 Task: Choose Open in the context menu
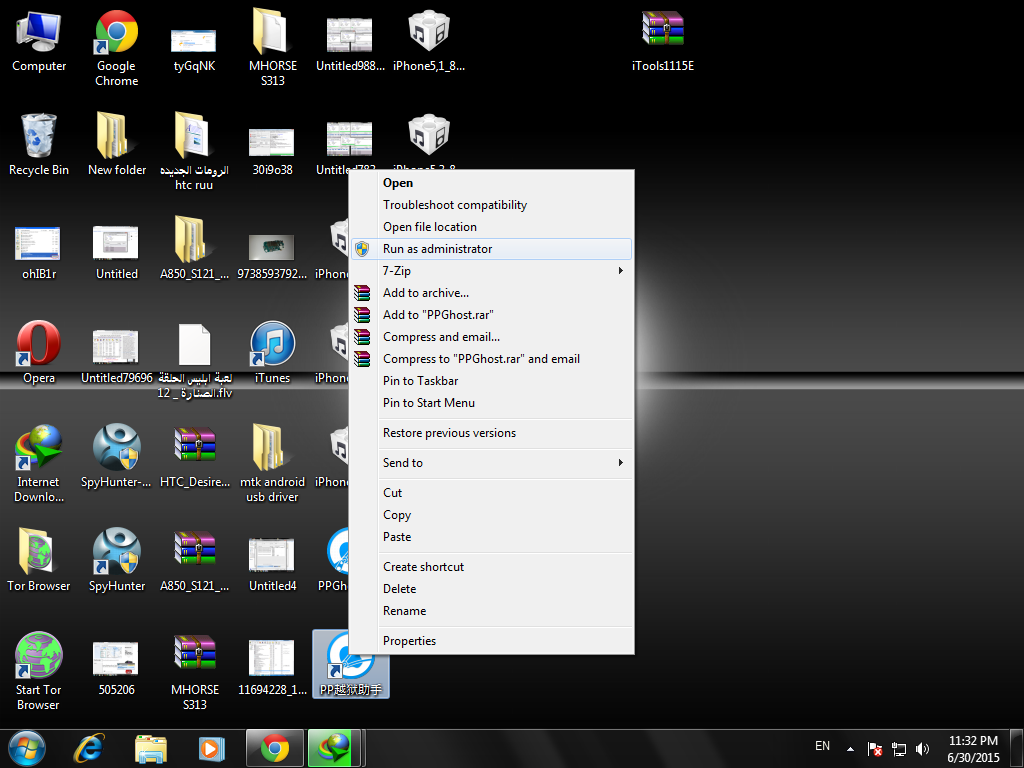pos(492,183)
